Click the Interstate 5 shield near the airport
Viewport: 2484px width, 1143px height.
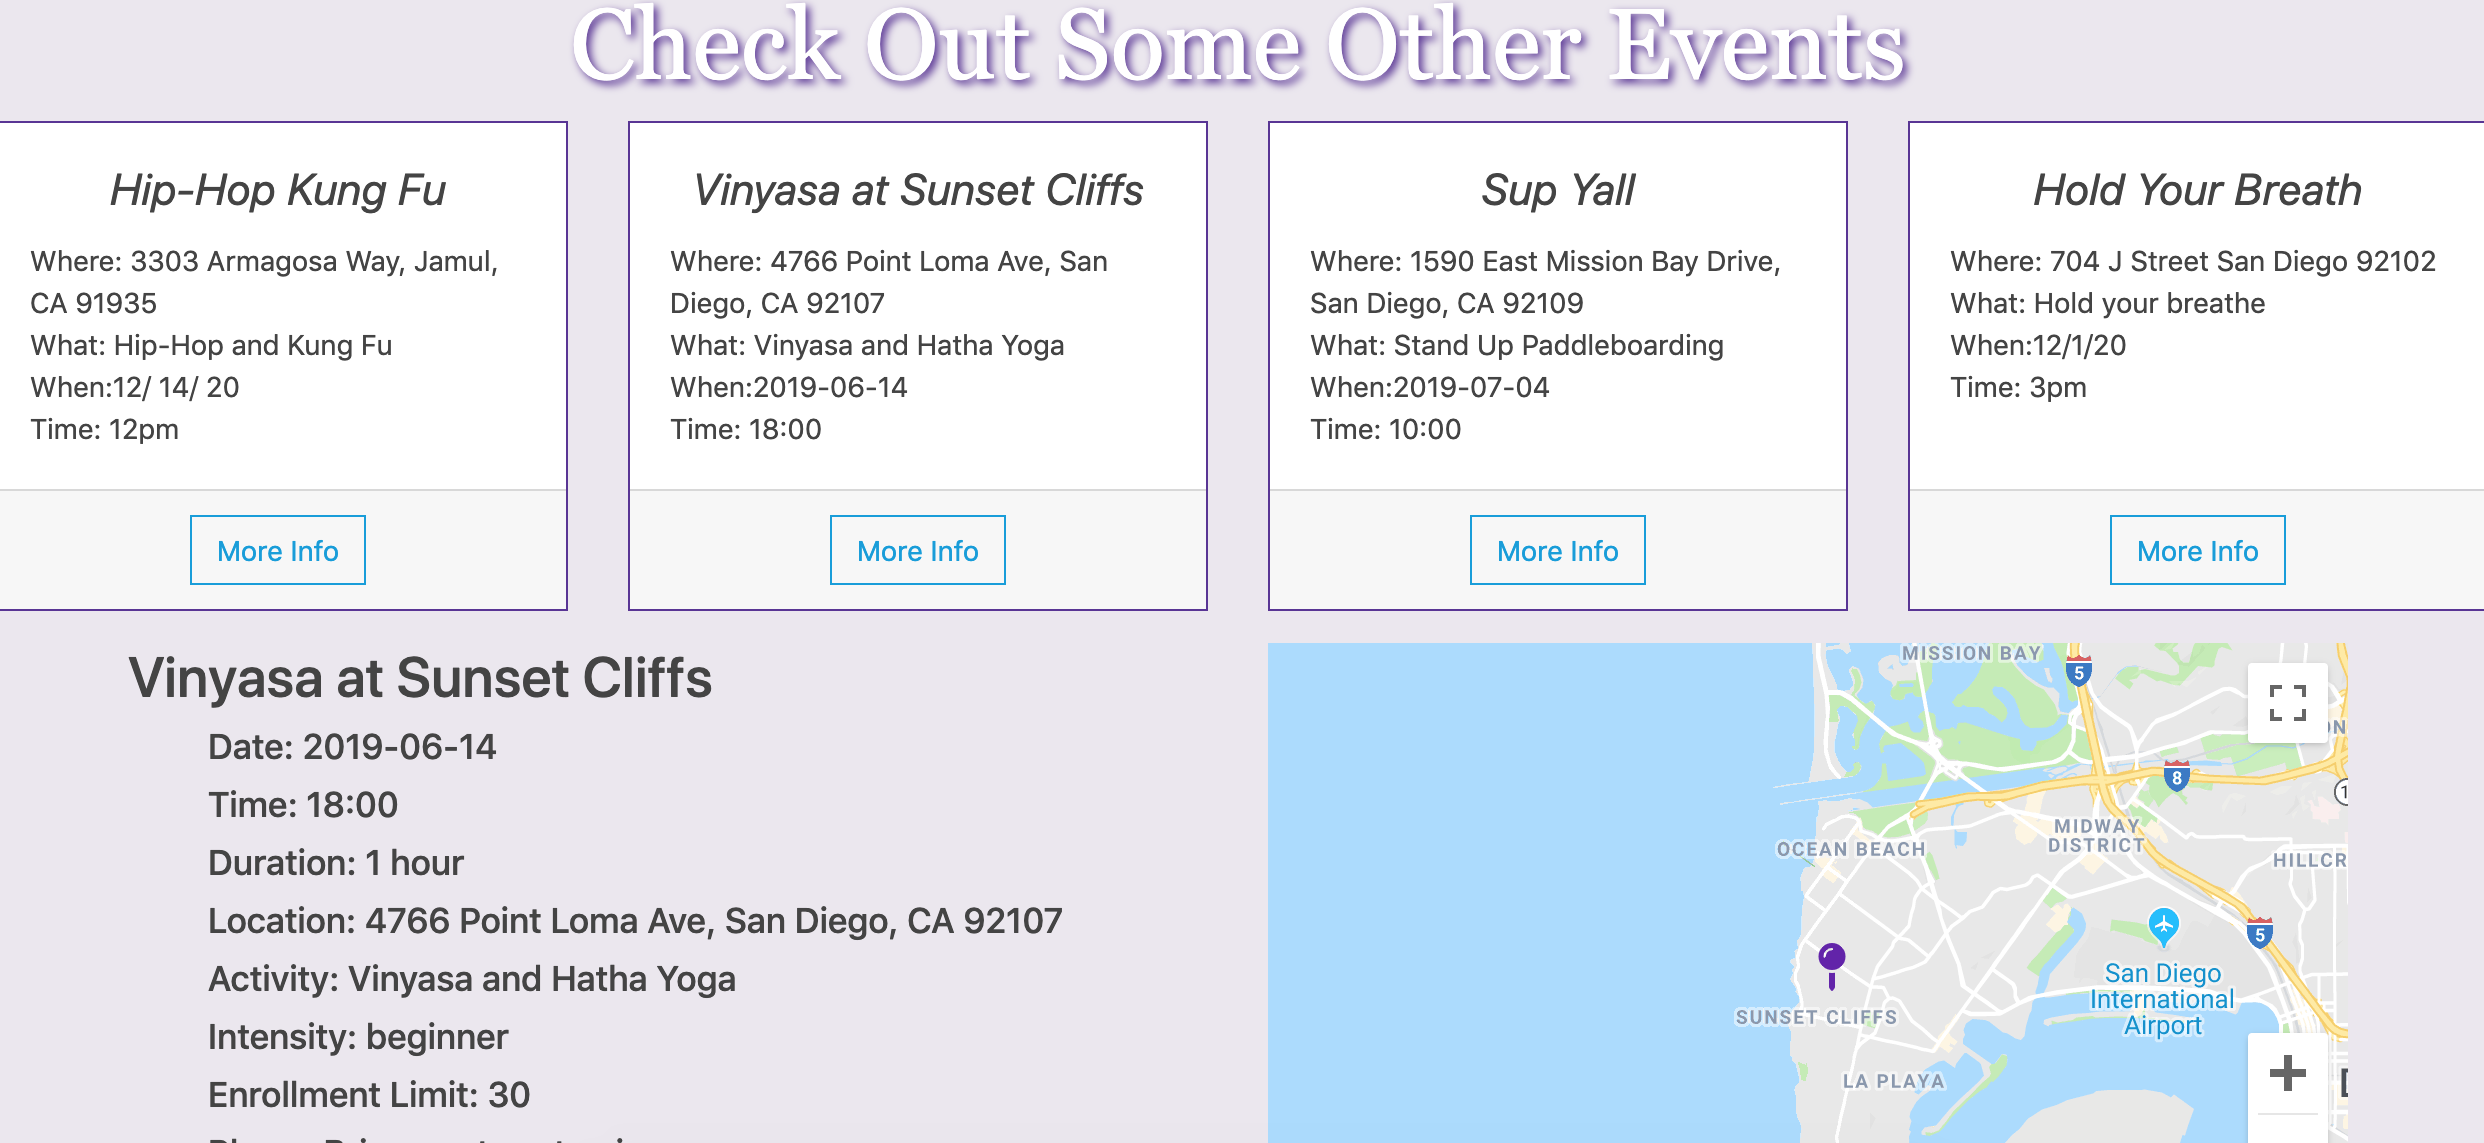pyautogui.click(x=2259, y=934)
